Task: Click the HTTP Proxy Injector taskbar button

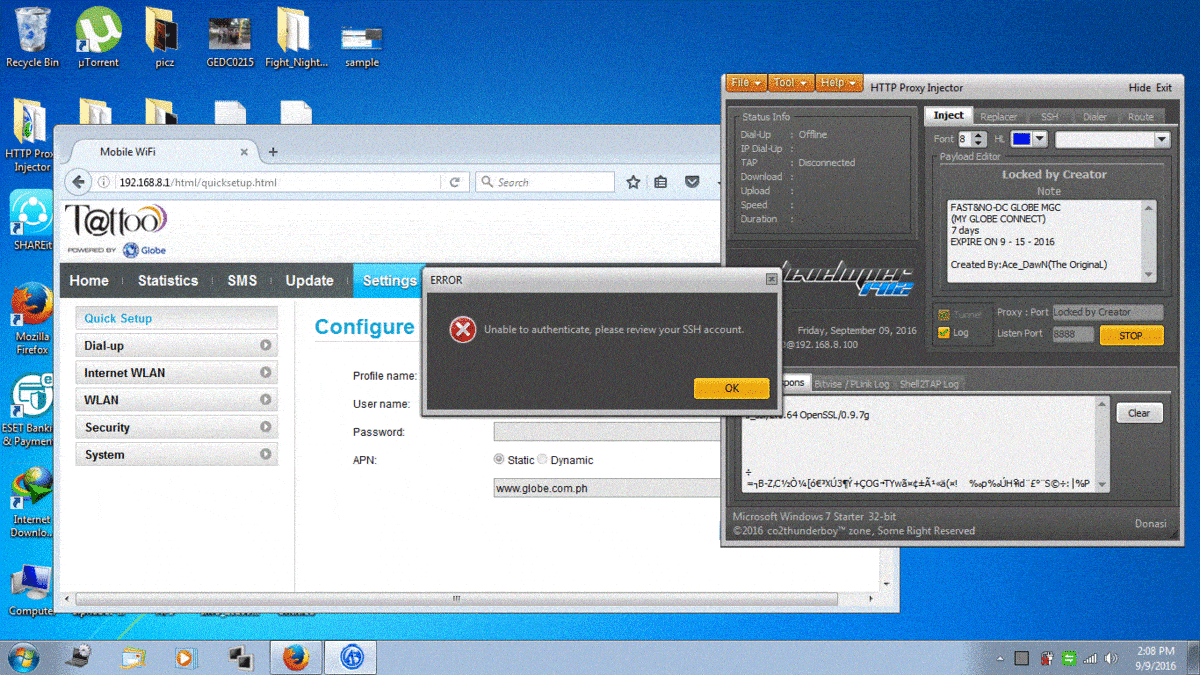Action: click(x=350, y=657)
